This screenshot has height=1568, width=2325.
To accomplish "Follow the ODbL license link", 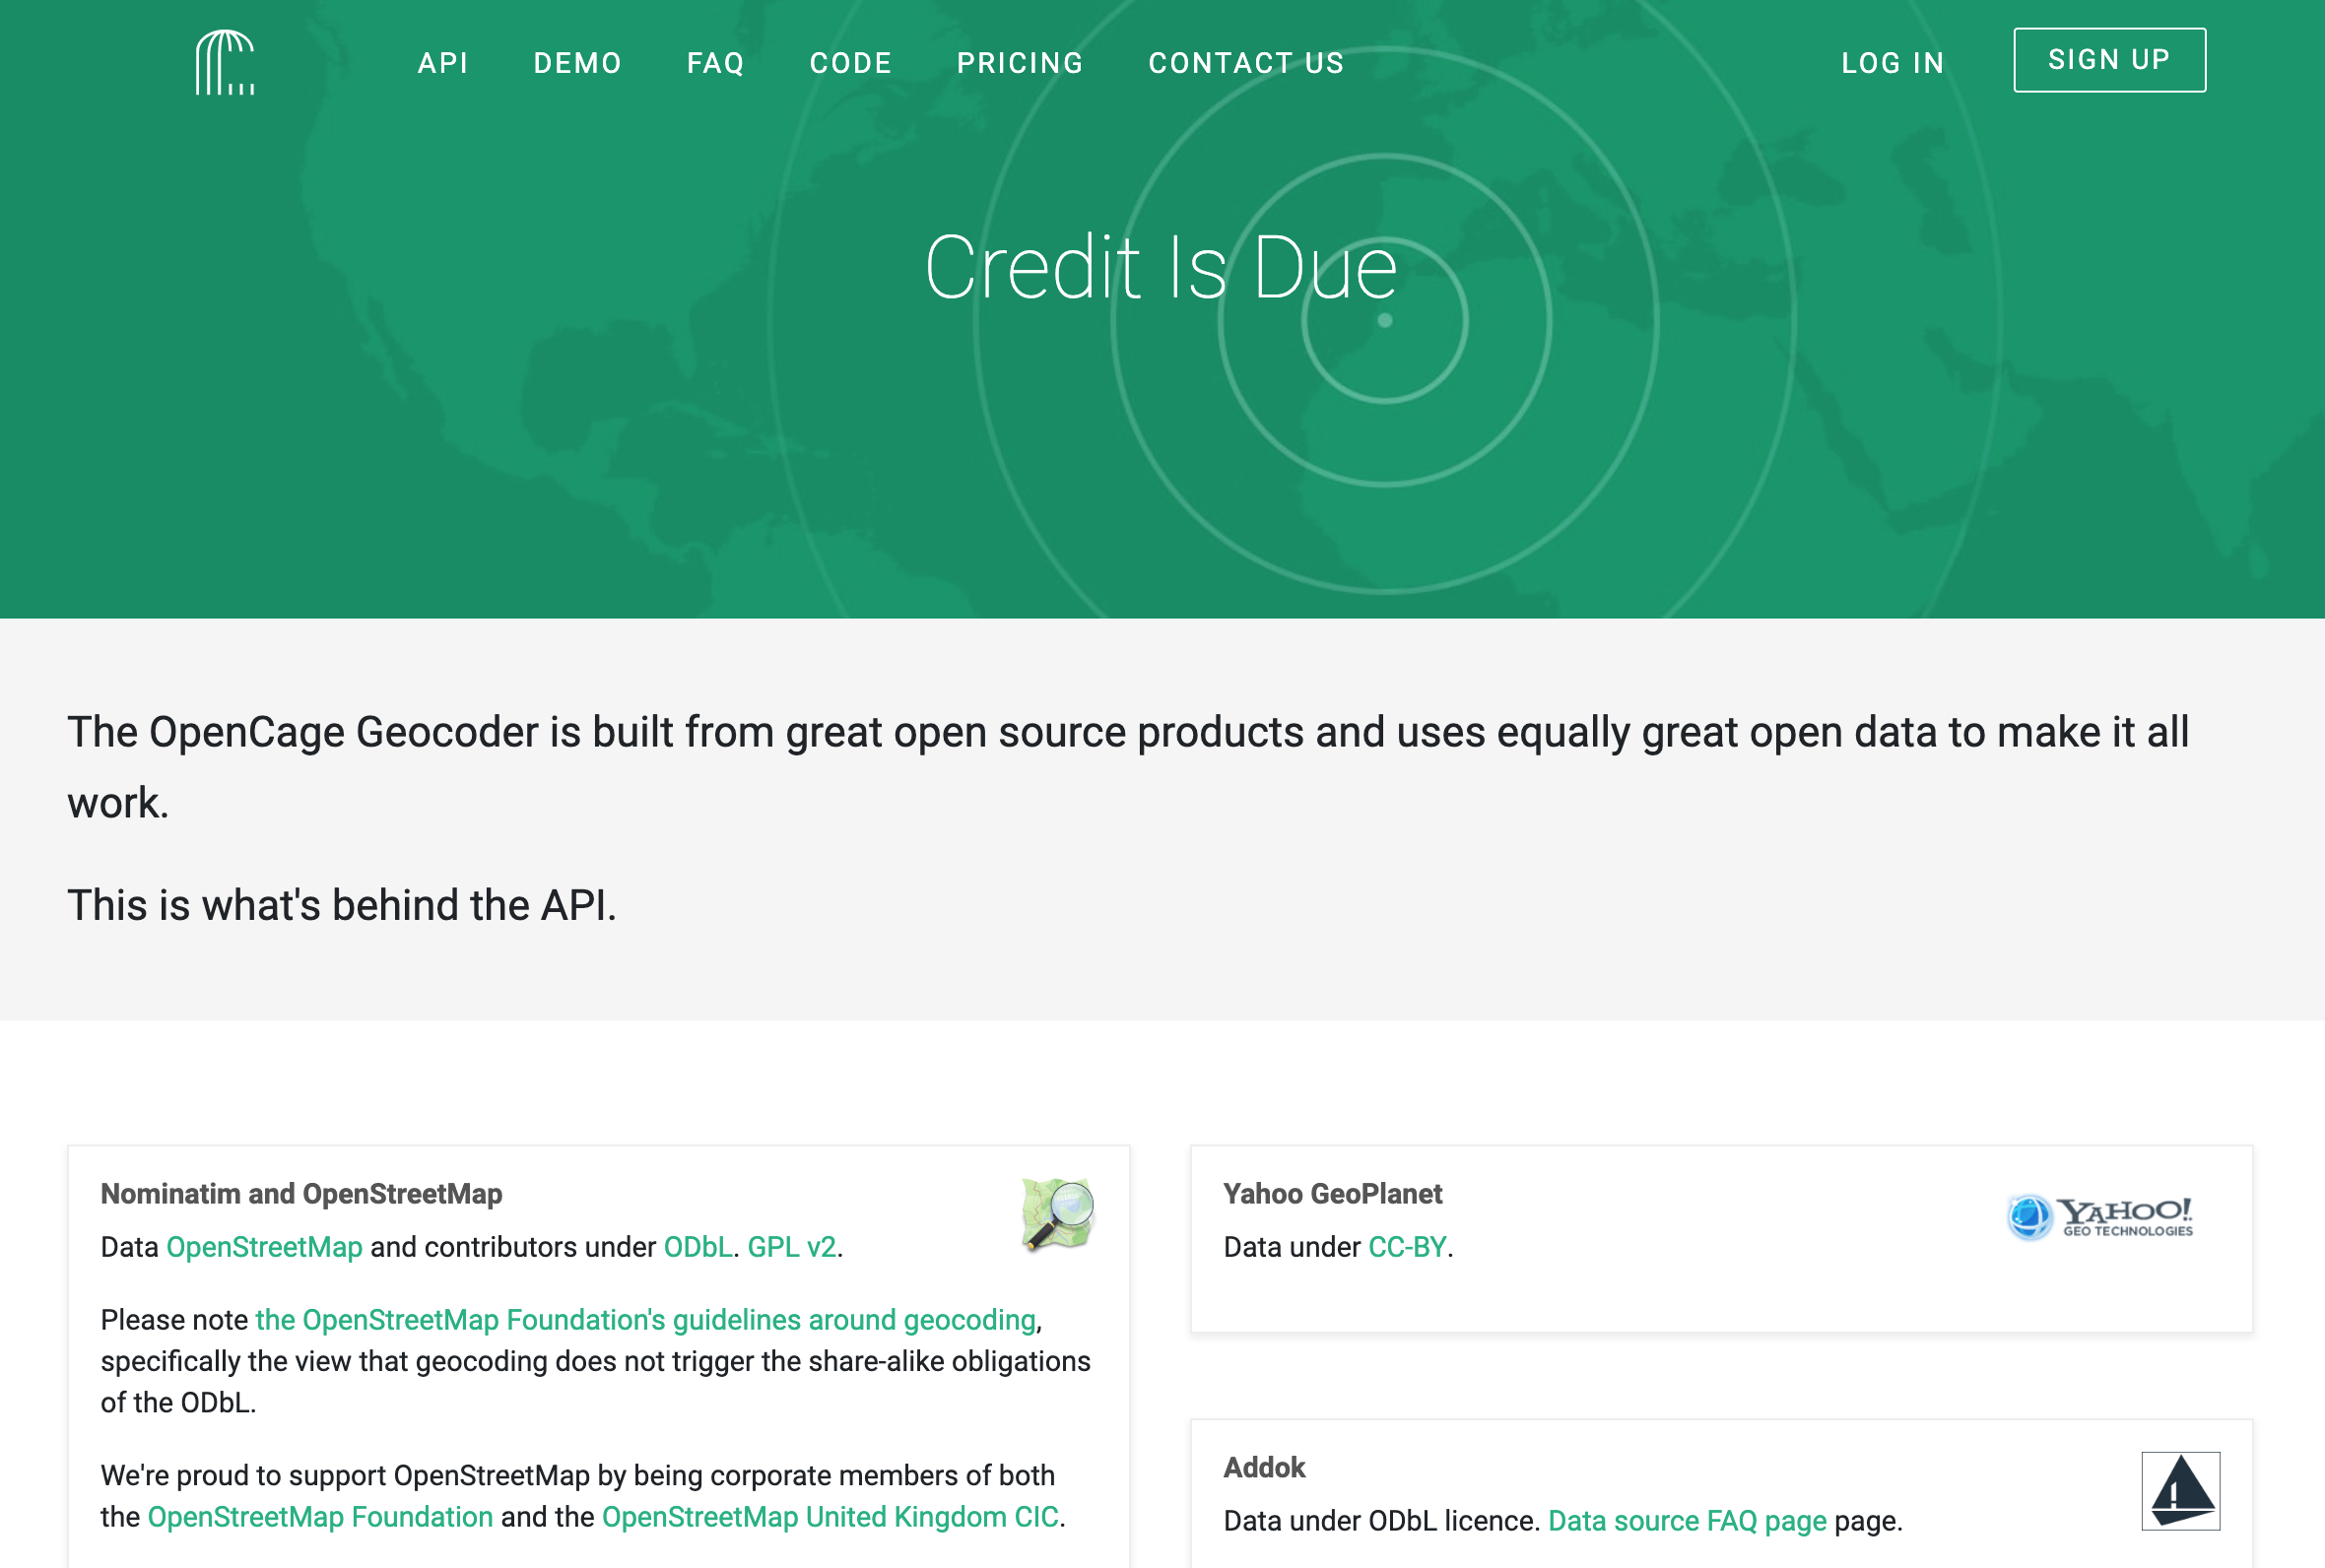I will (697, 1247).
